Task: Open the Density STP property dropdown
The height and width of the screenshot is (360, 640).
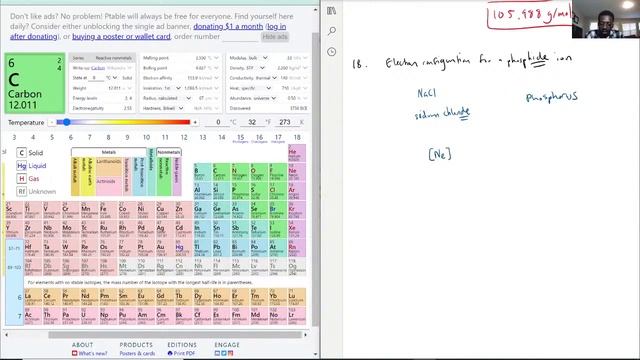Action: point(262,68)
